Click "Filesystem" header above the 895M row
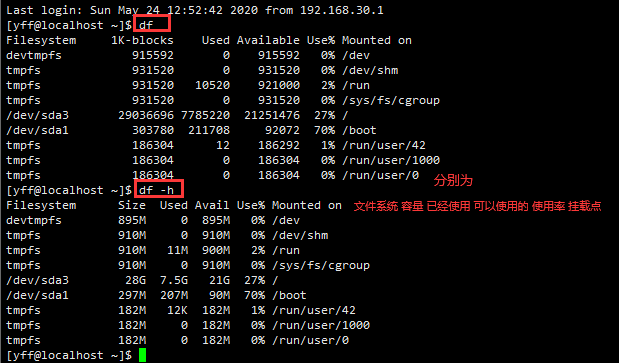The height and width of the screenshot is (363, 619). click(x=41, y=205)
